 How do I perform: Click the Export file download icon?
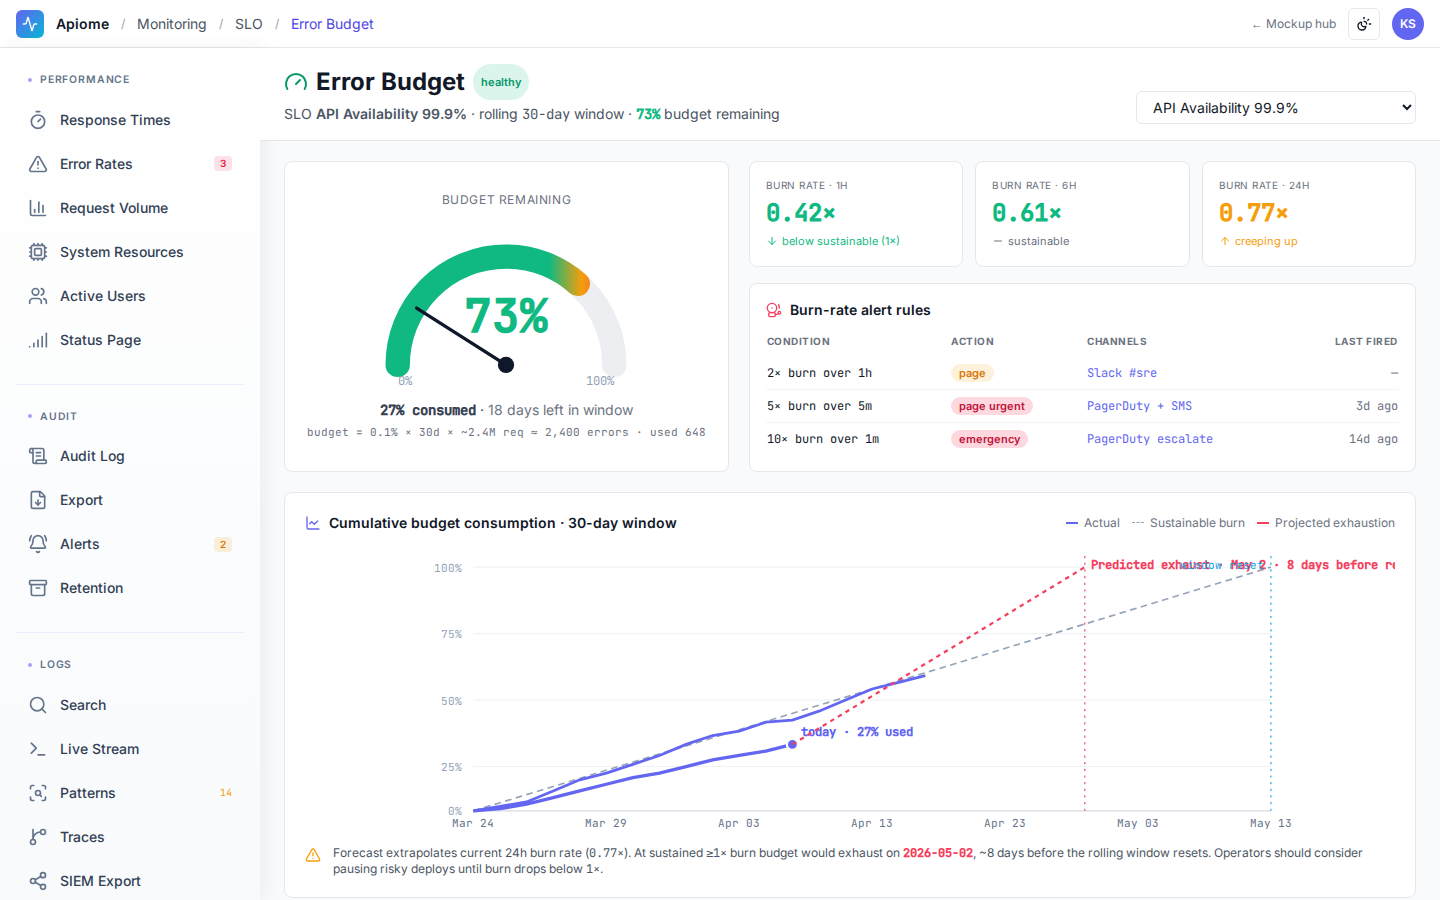[x=38, y=500]
